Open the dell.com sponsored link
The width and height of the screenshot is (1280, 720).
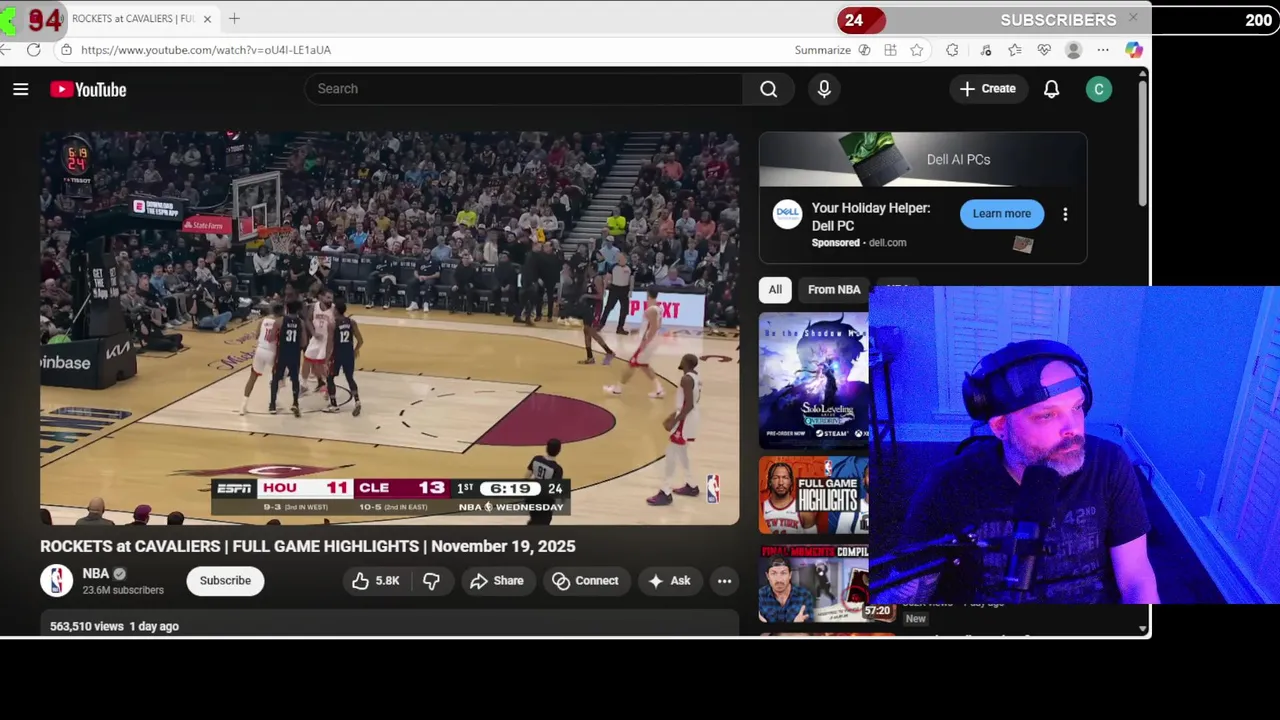coord(887,243)
